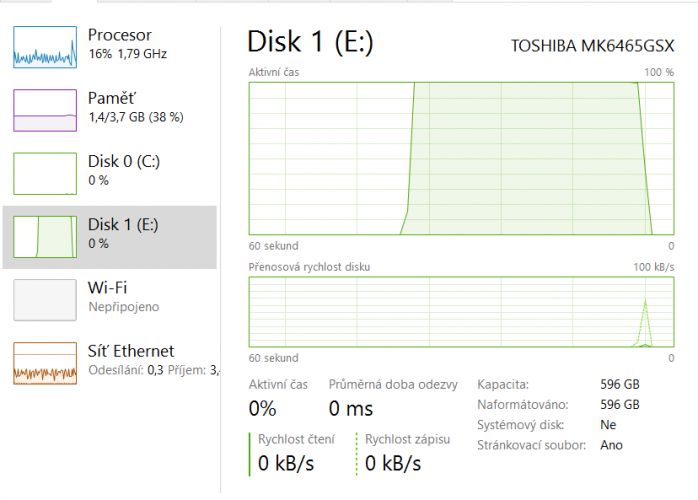
Task: Choose Wi-Fi label in resource list
Action: click(107, 288)
